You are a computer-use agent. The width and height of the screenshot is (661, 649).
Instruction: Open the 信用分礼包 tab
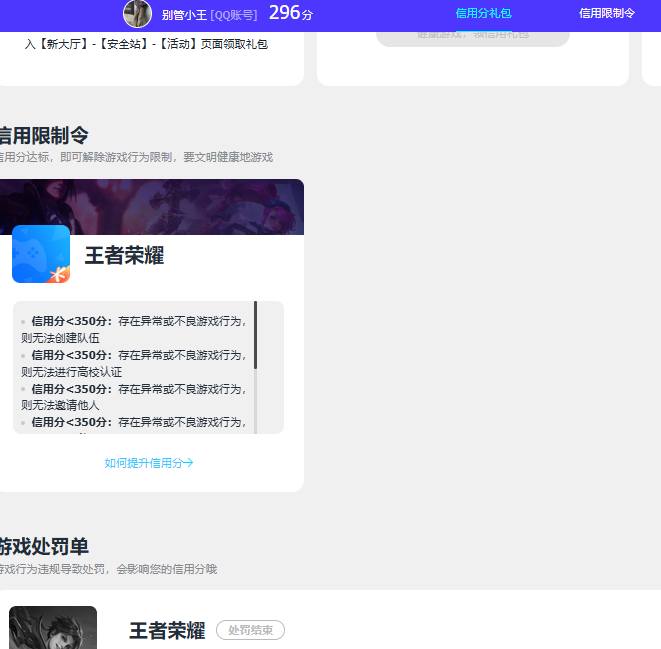point(484,13)
